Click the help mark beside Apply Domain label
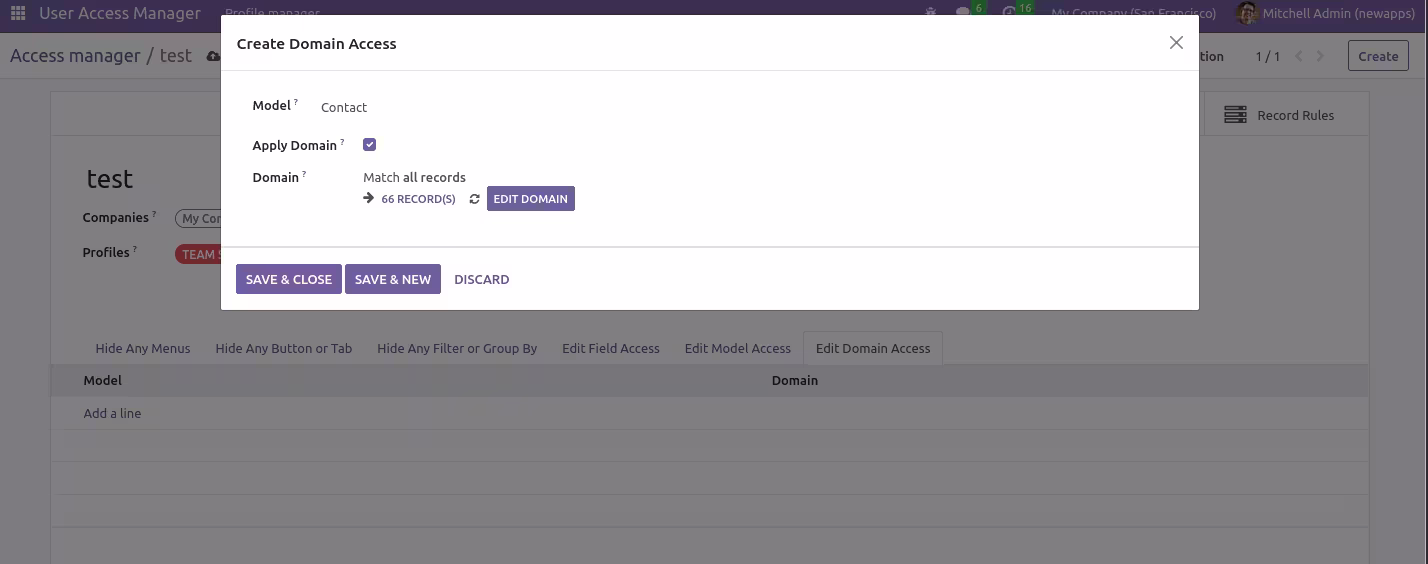 point(342,142)
